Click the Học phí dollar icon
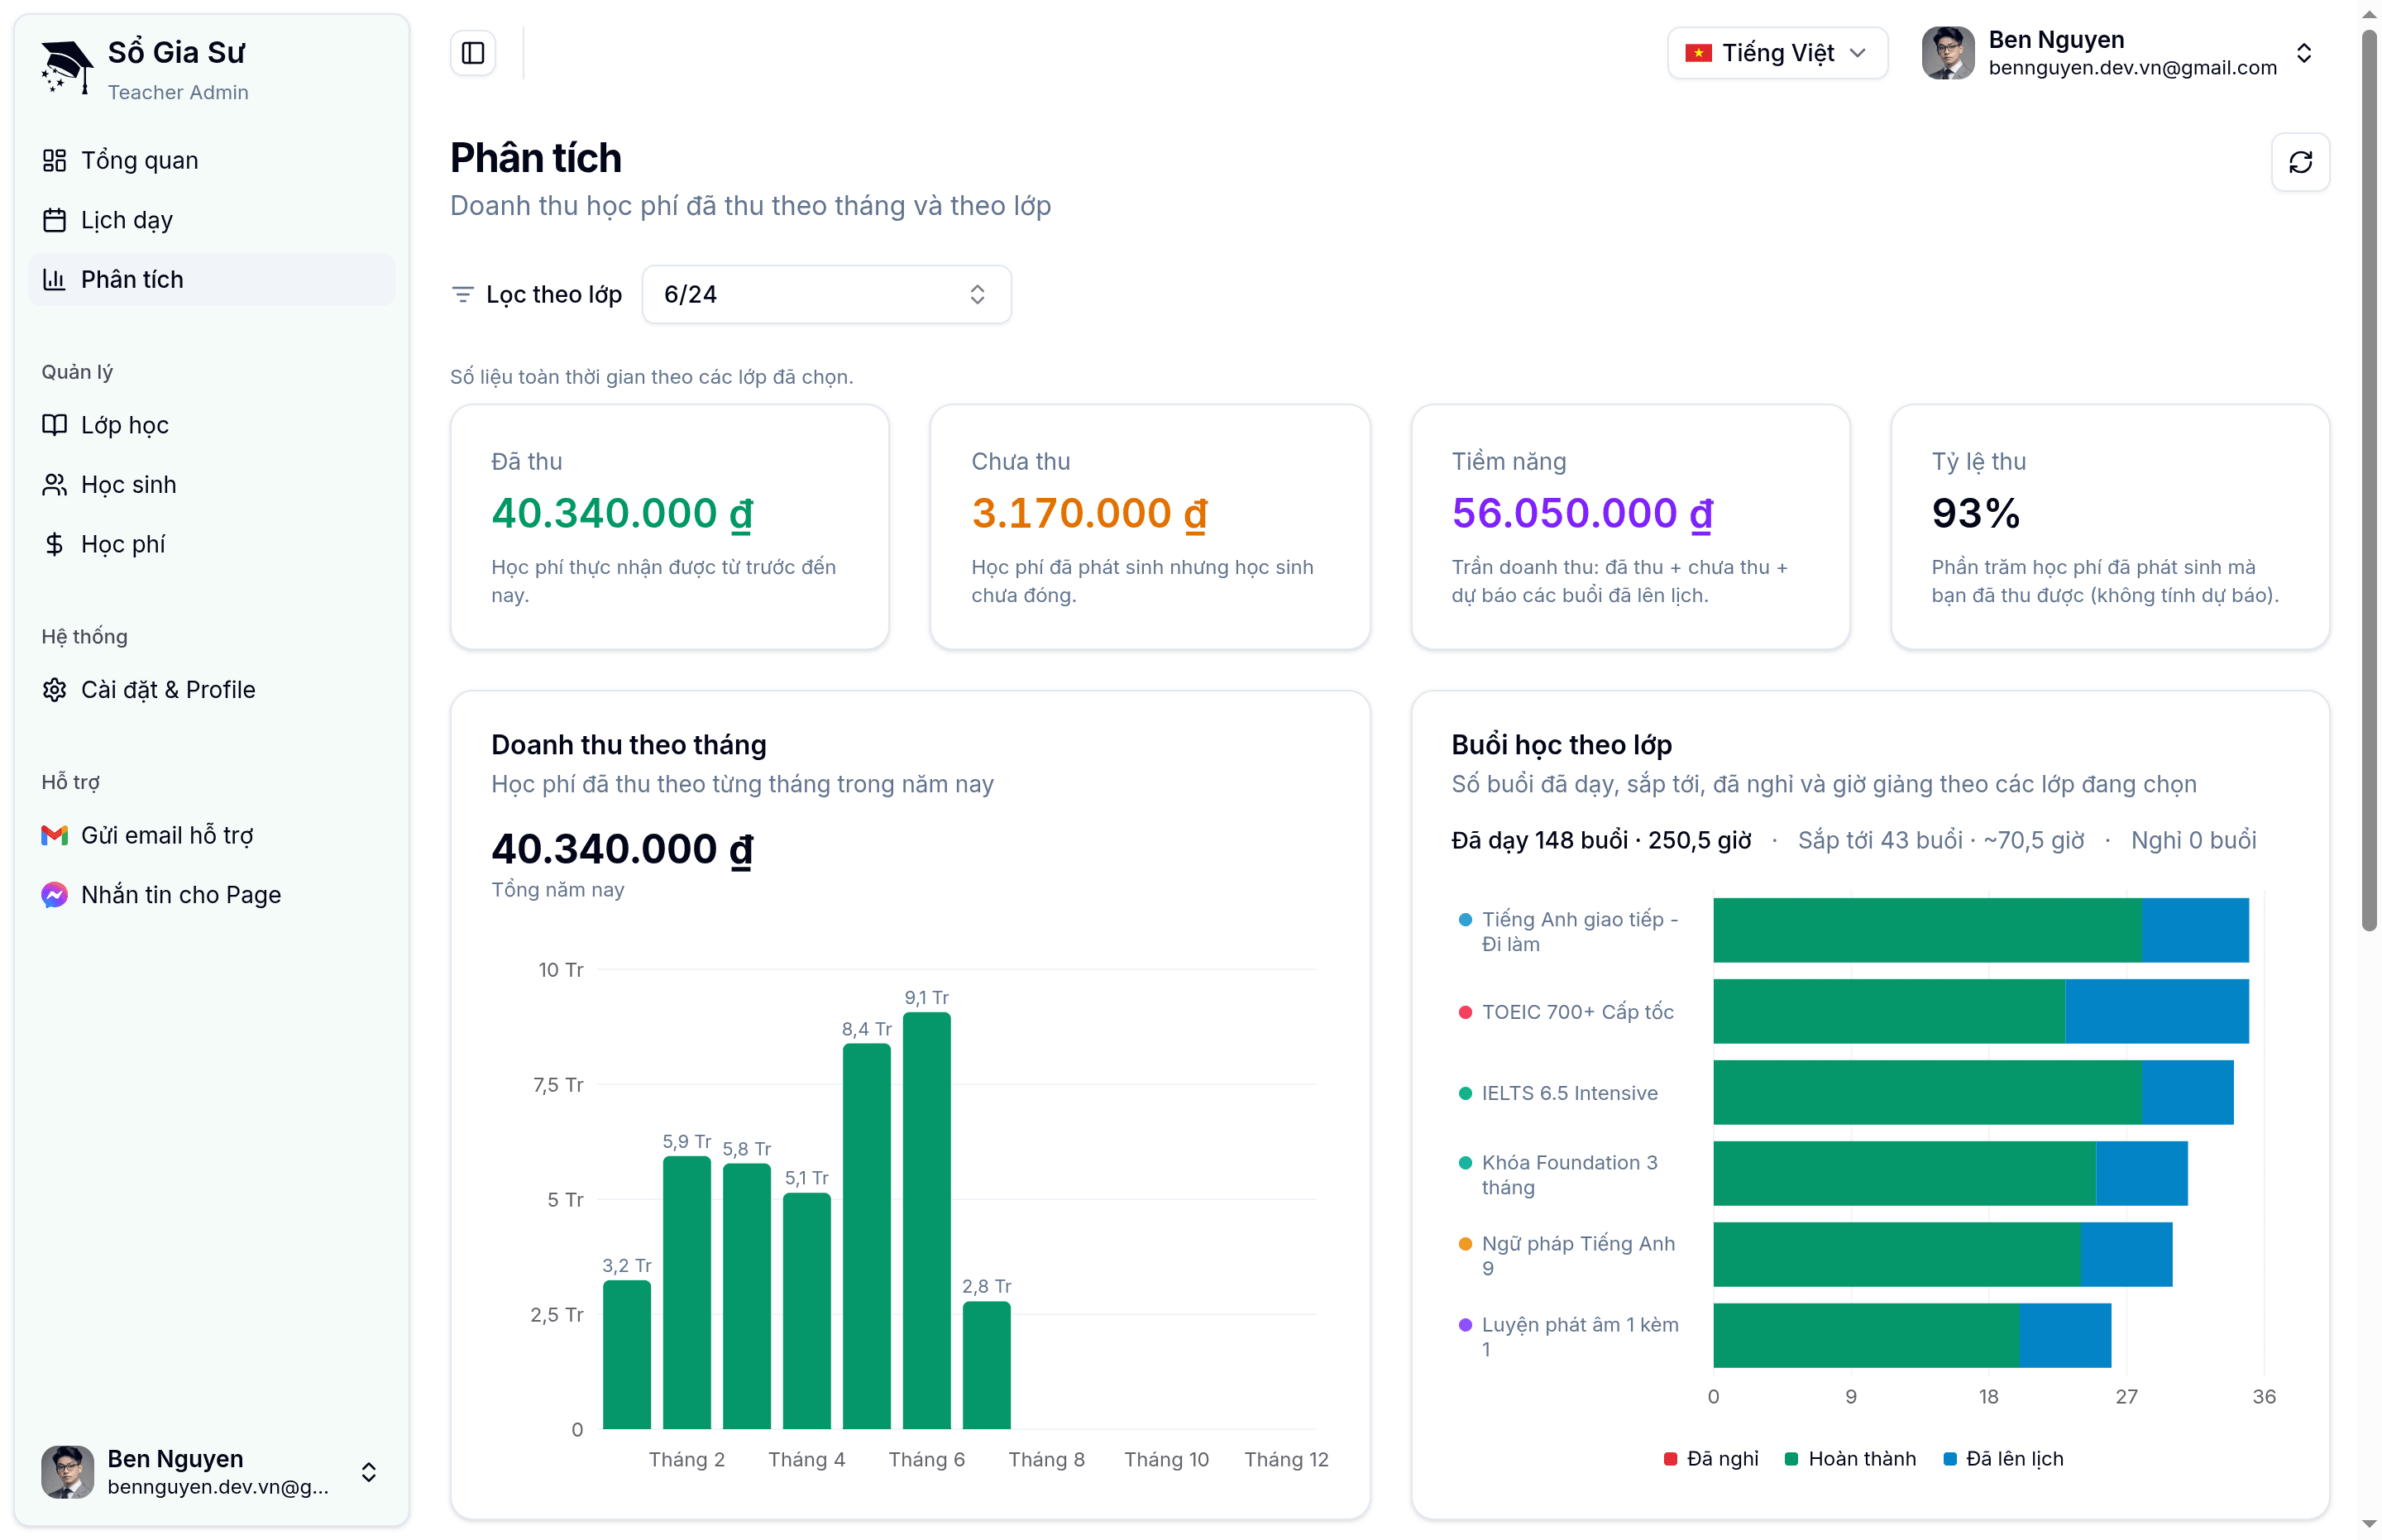This screenshot has width=2382, height=1540. pos(54,544)
